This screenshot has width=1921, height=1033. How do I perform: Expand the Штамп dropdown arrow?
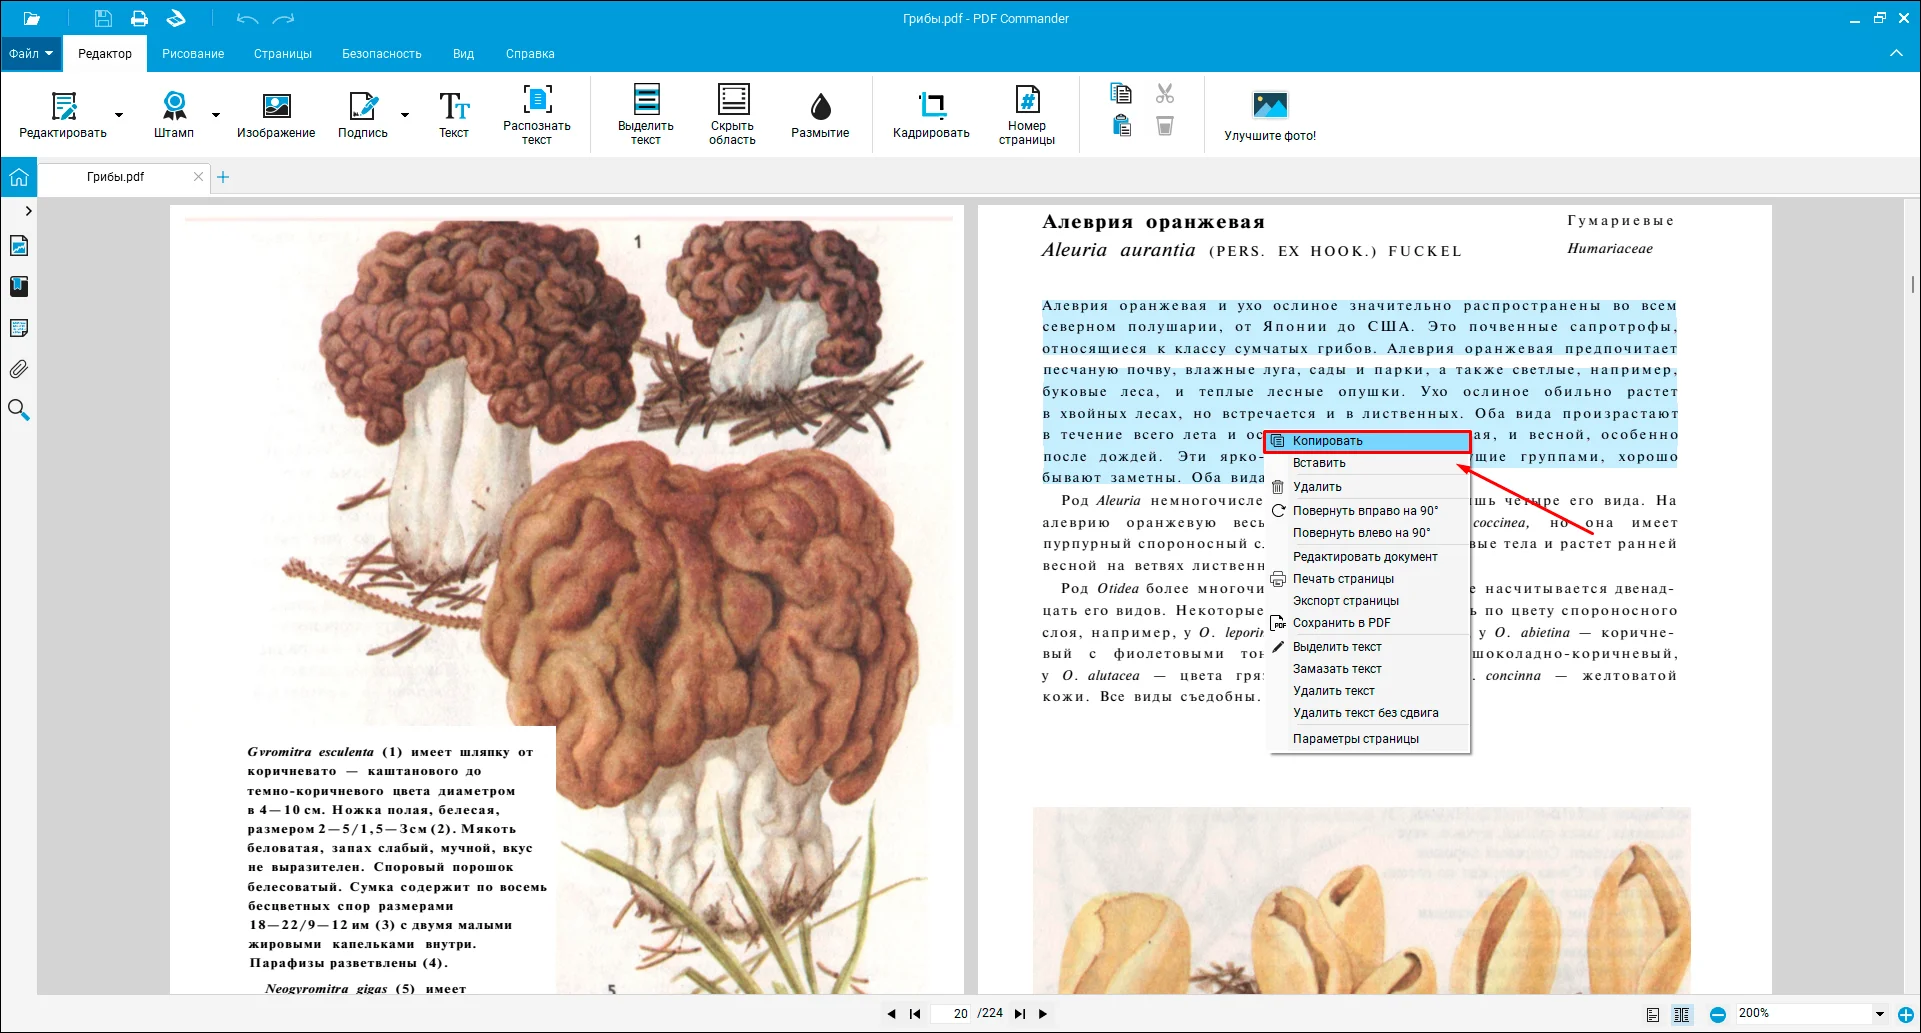click(215, 115)
